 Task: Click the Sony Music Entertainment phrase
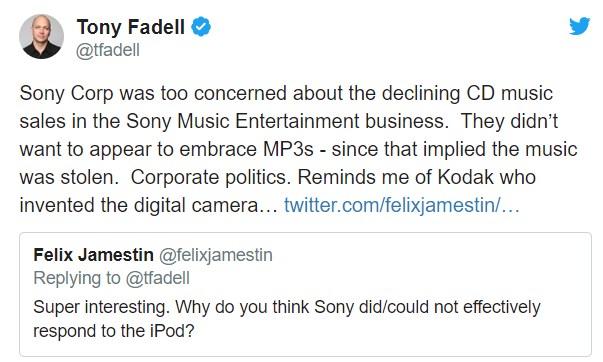point(243,121)
